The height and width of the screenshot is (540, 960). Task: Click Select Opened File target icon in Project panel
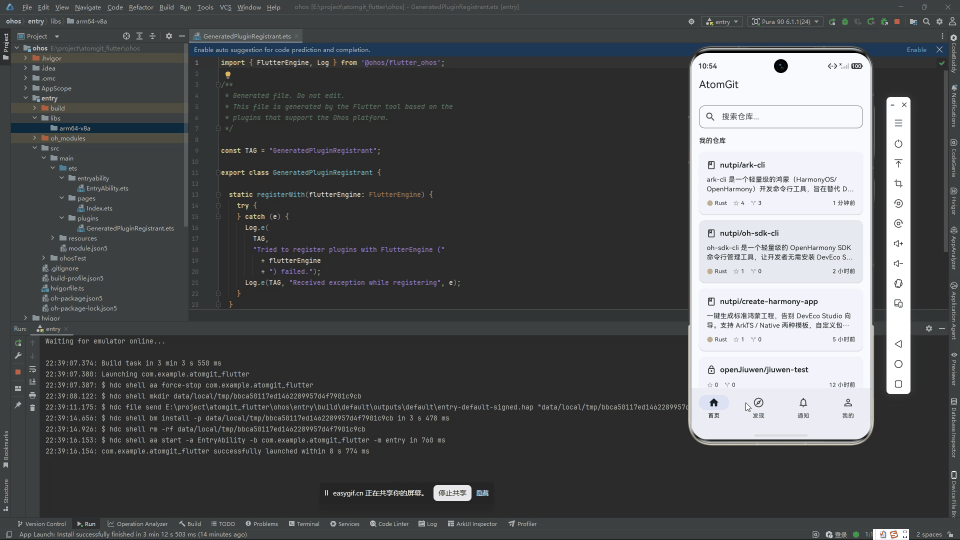point(126,36)
